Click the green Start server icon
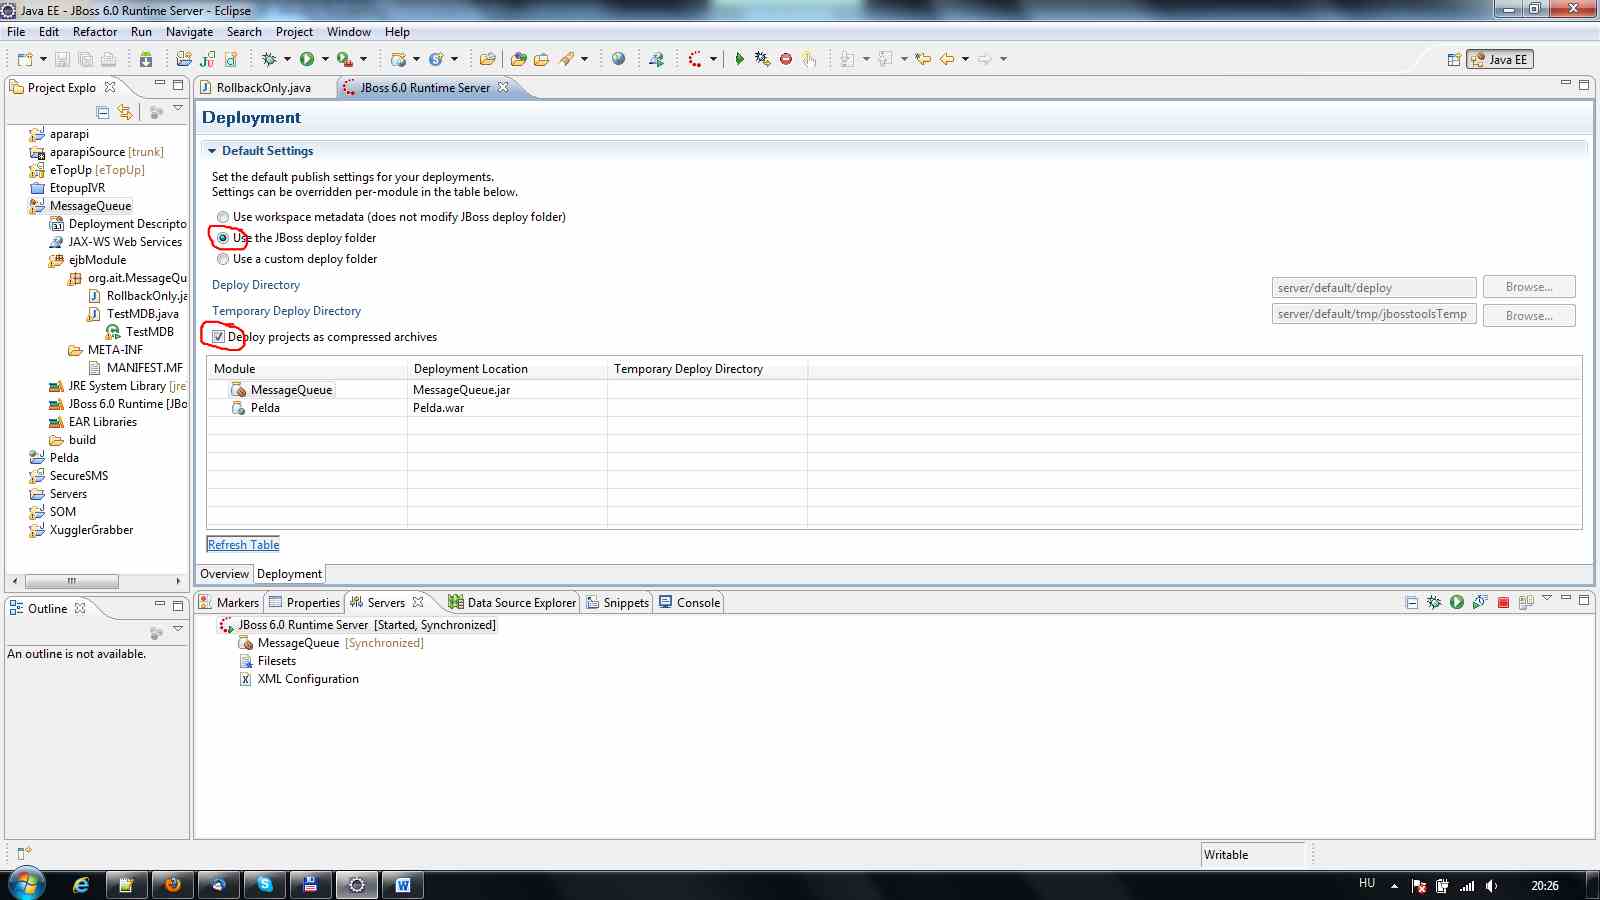 [1457, 602]
